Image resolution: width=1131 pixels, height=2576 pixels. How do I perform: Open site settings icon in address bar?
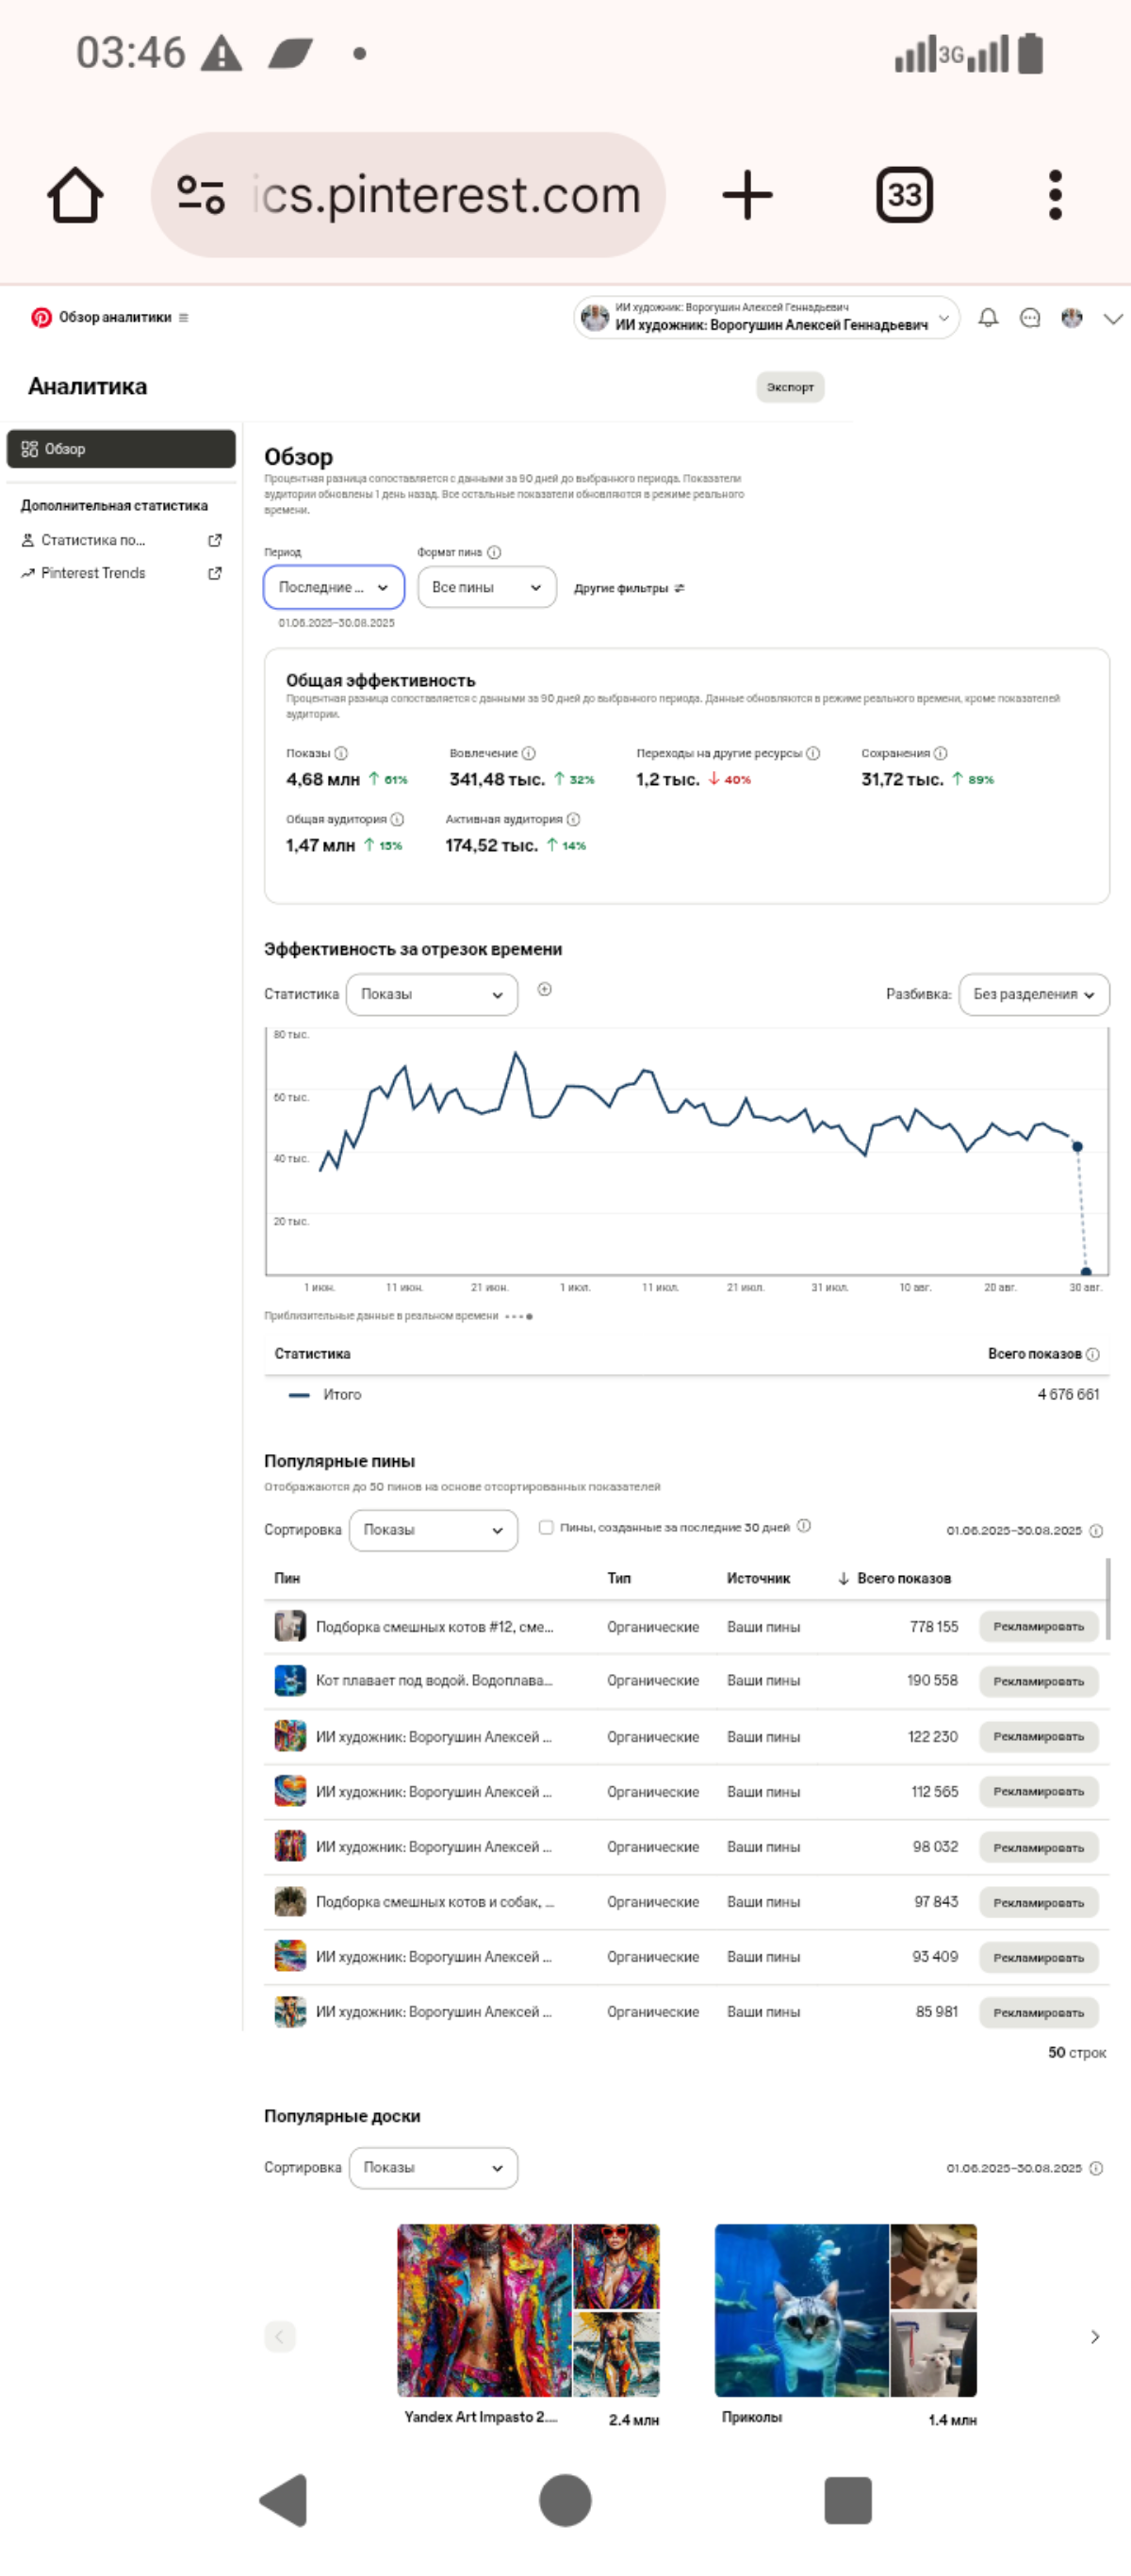200,194
